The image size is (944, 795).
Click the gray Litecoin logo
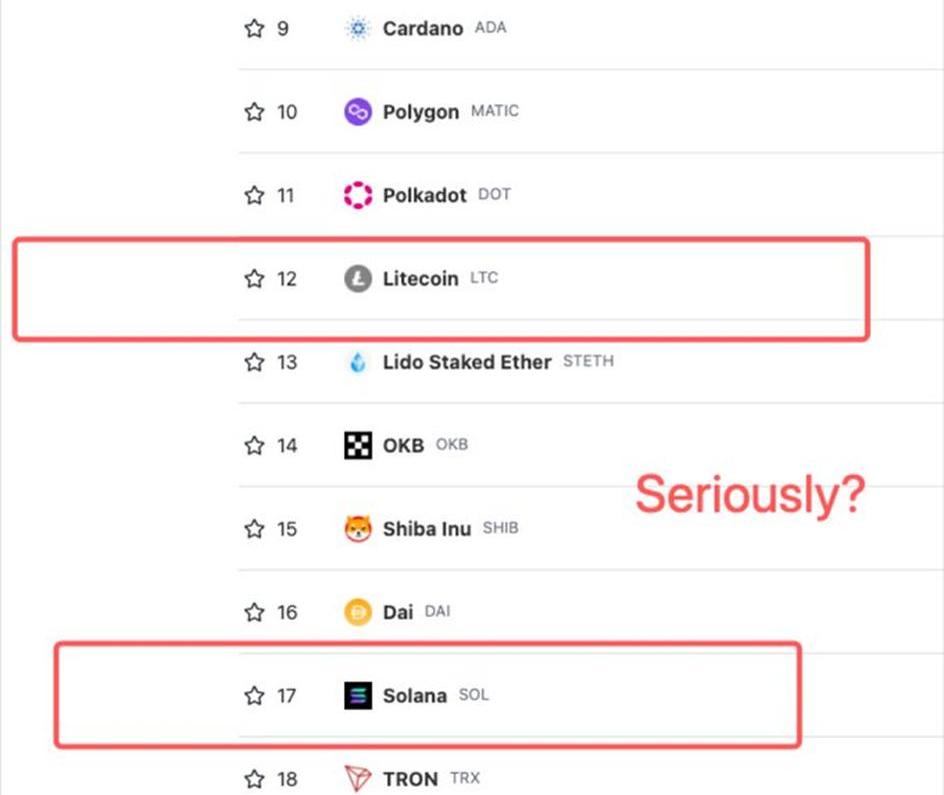tap(358, 279)
